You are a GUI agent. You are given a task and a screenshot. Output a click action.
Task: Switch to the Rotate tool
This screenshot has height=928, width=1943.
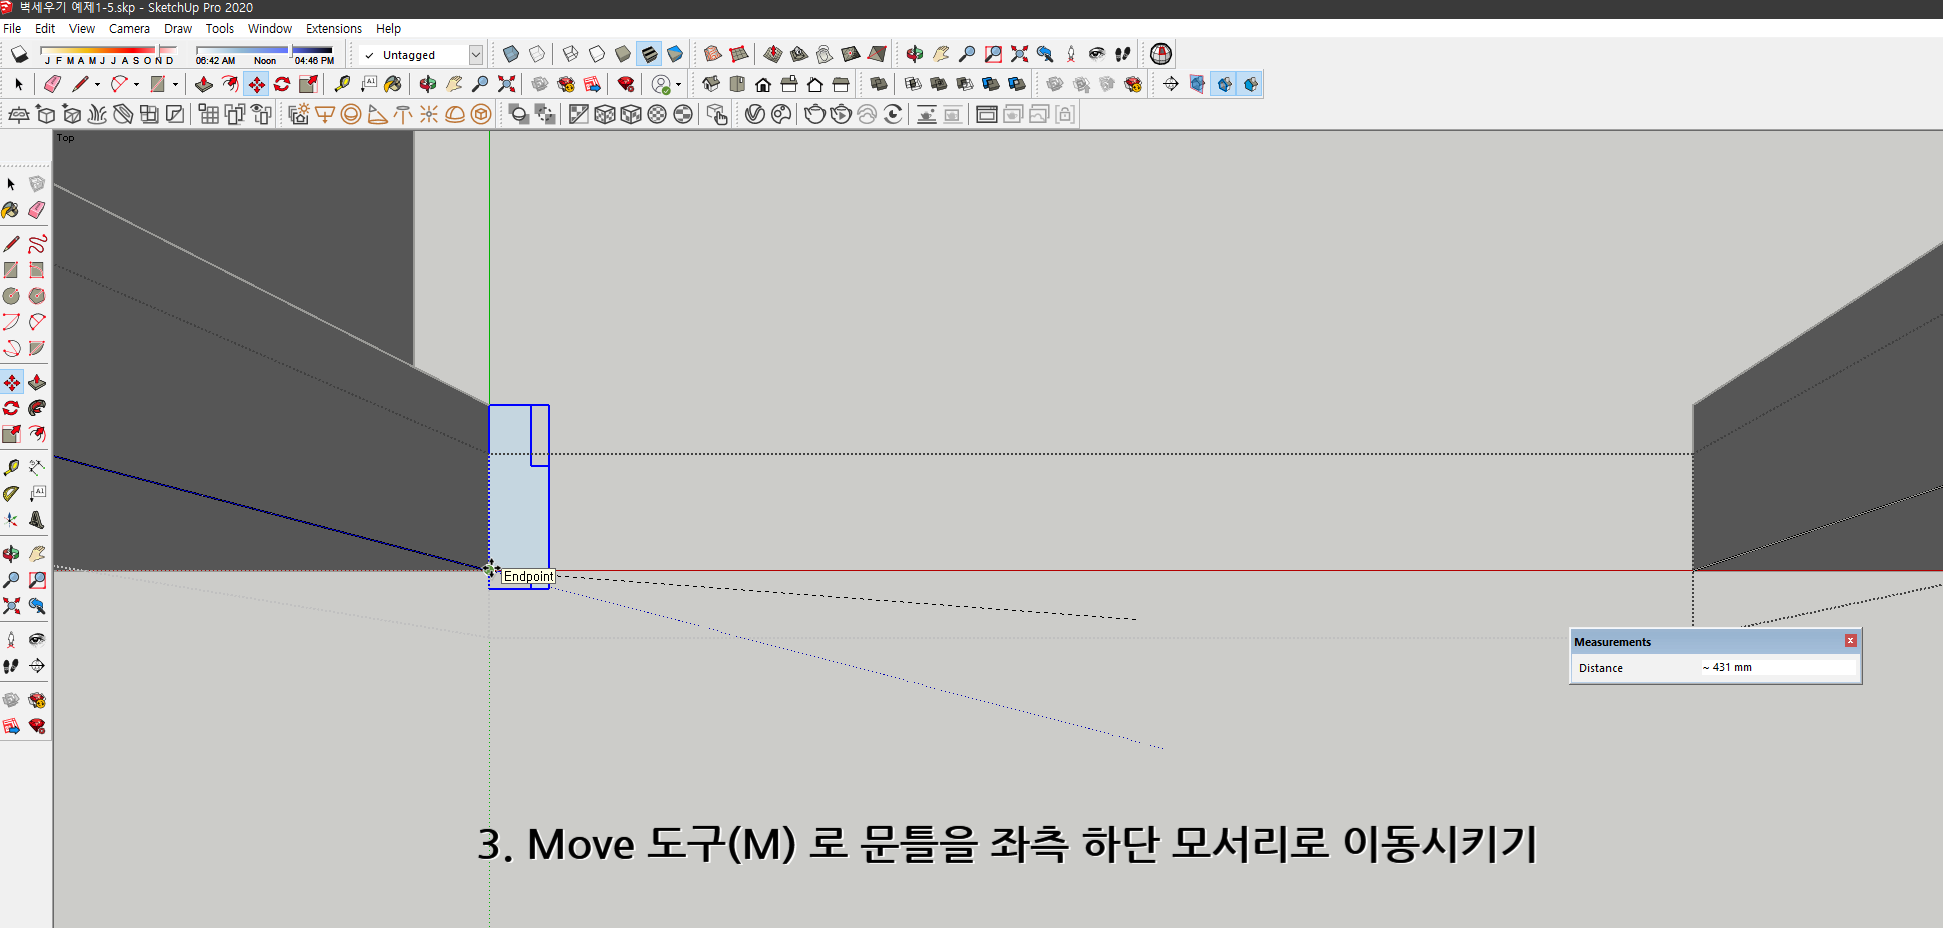coord(281,84)
